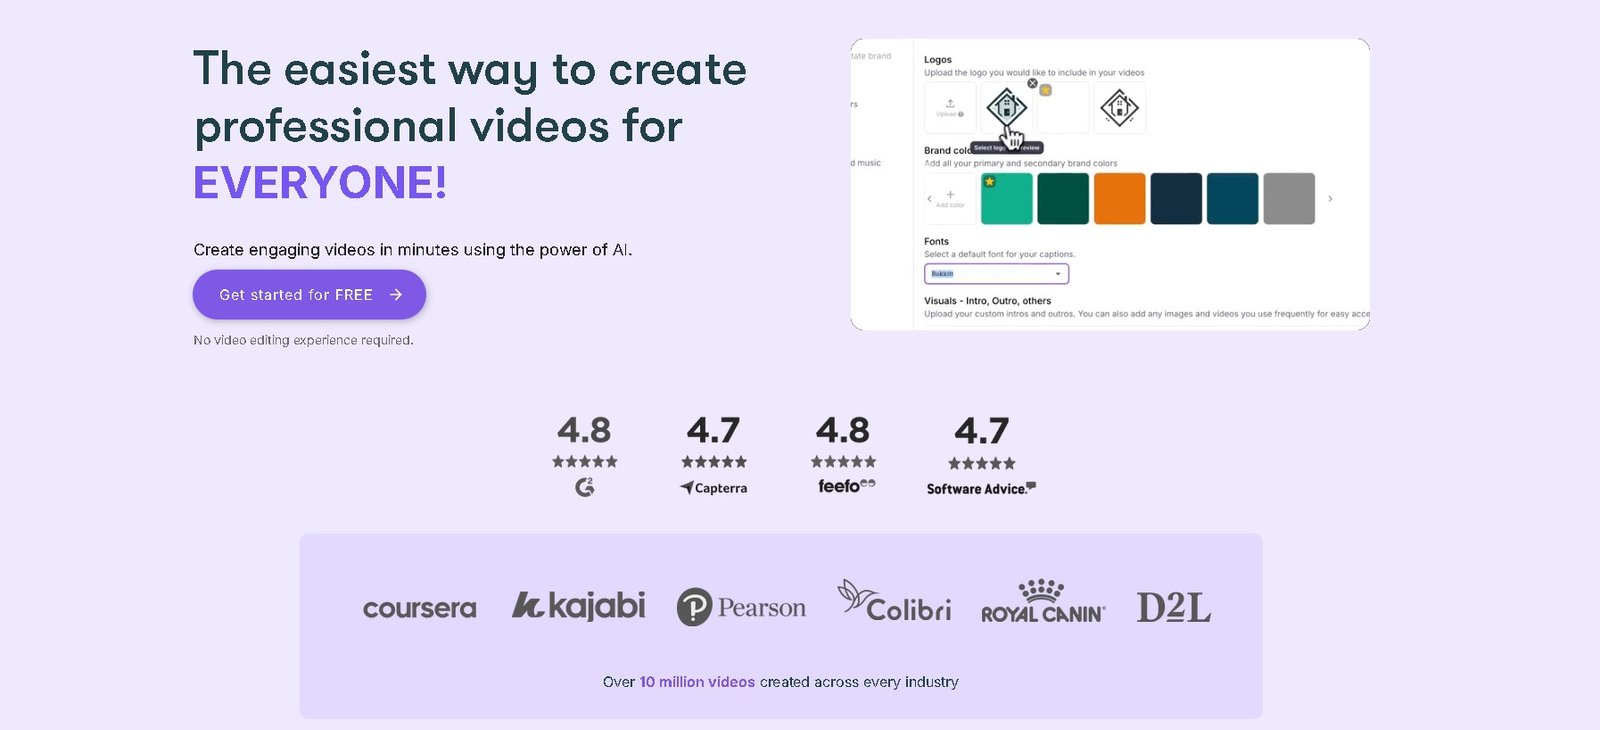Screen dimensions: 1600x730
Task: Click the star on the teal swatch
Action: [x=989, y=181]
